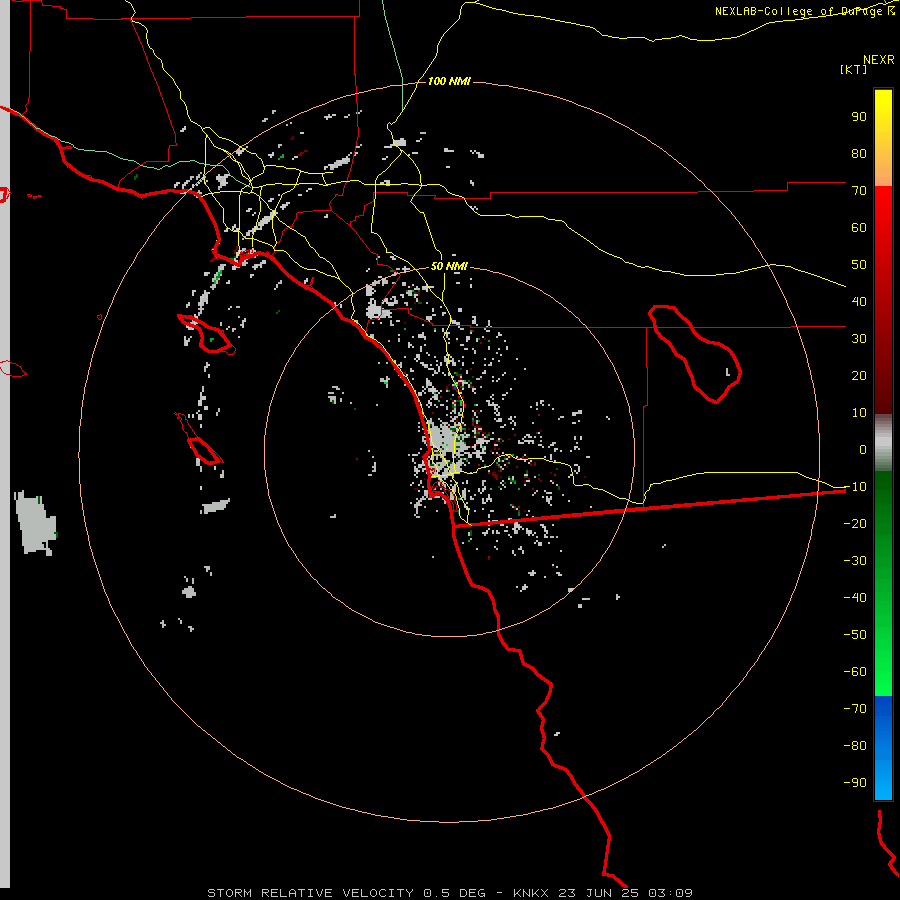The height and width of the screenshot is (900, 900).
Task: Click the 50 NMI range ring label
Action: [x=449, y=266]
